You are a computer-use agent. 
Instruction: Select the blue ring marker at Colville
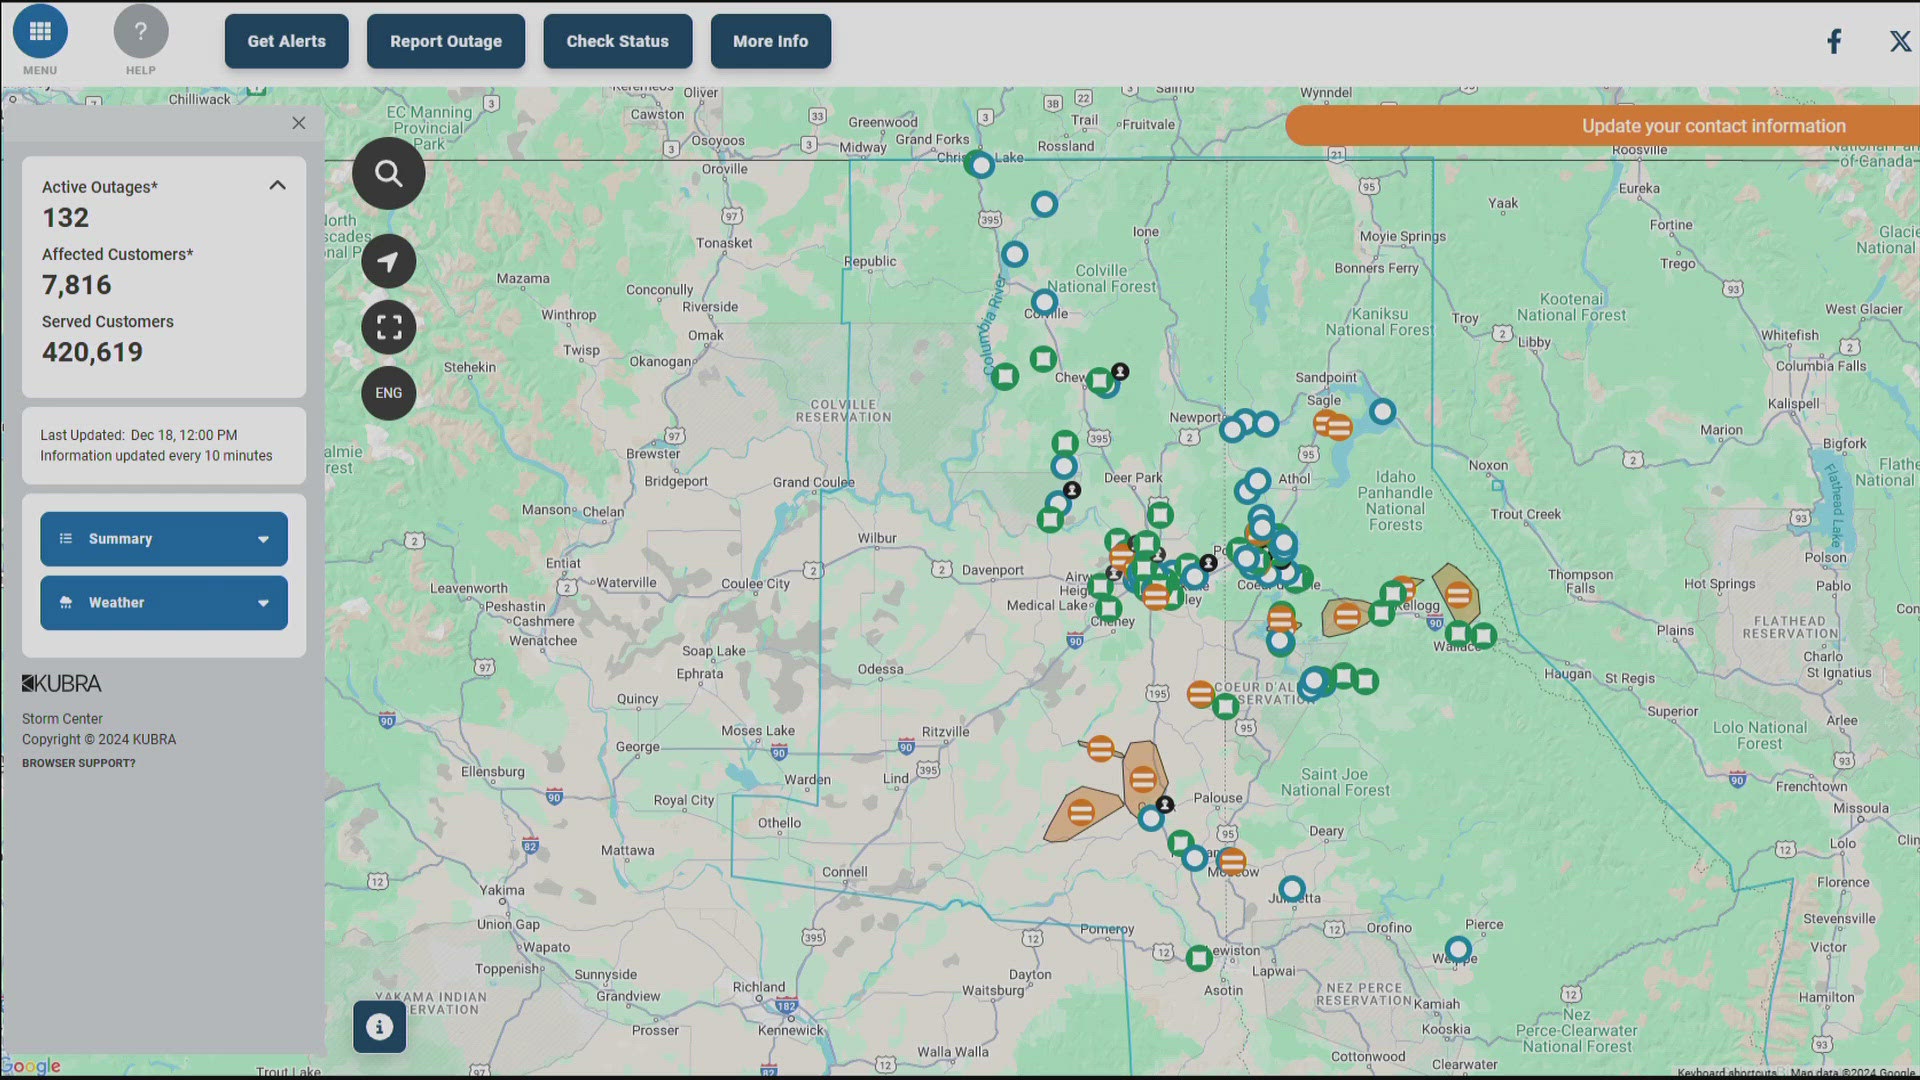point(1044,302)
